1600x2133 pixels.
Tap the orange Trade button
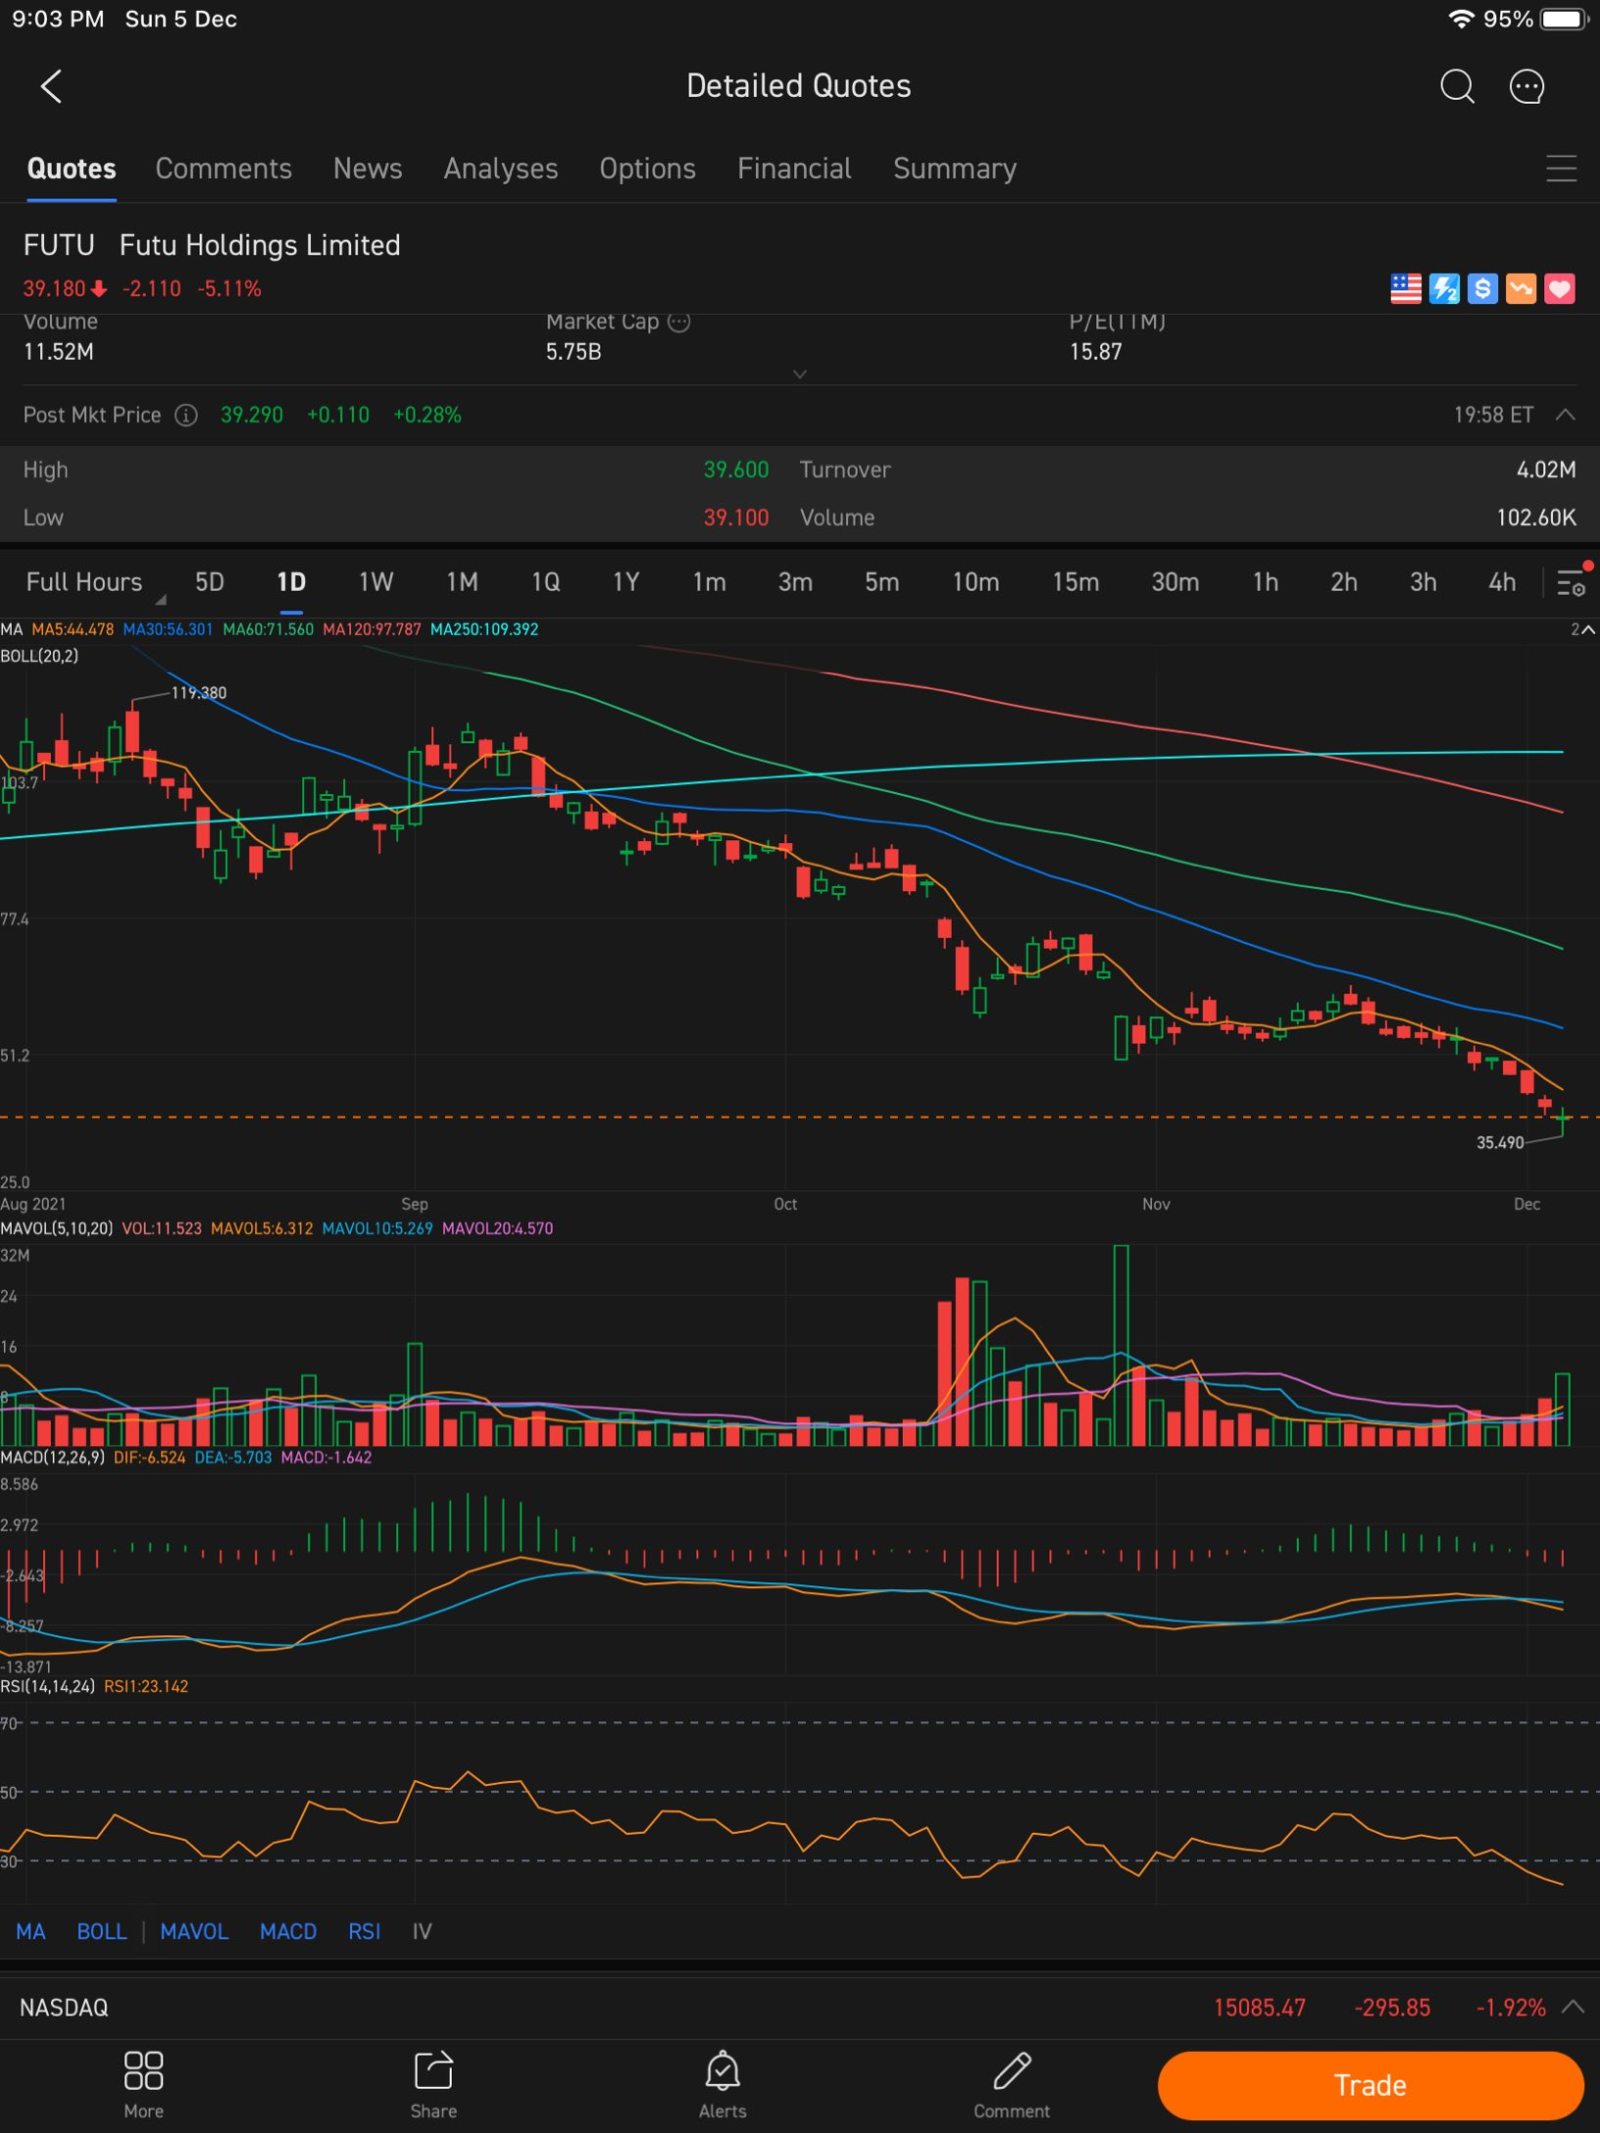pyautogui.click(x=1370, y=2085)
